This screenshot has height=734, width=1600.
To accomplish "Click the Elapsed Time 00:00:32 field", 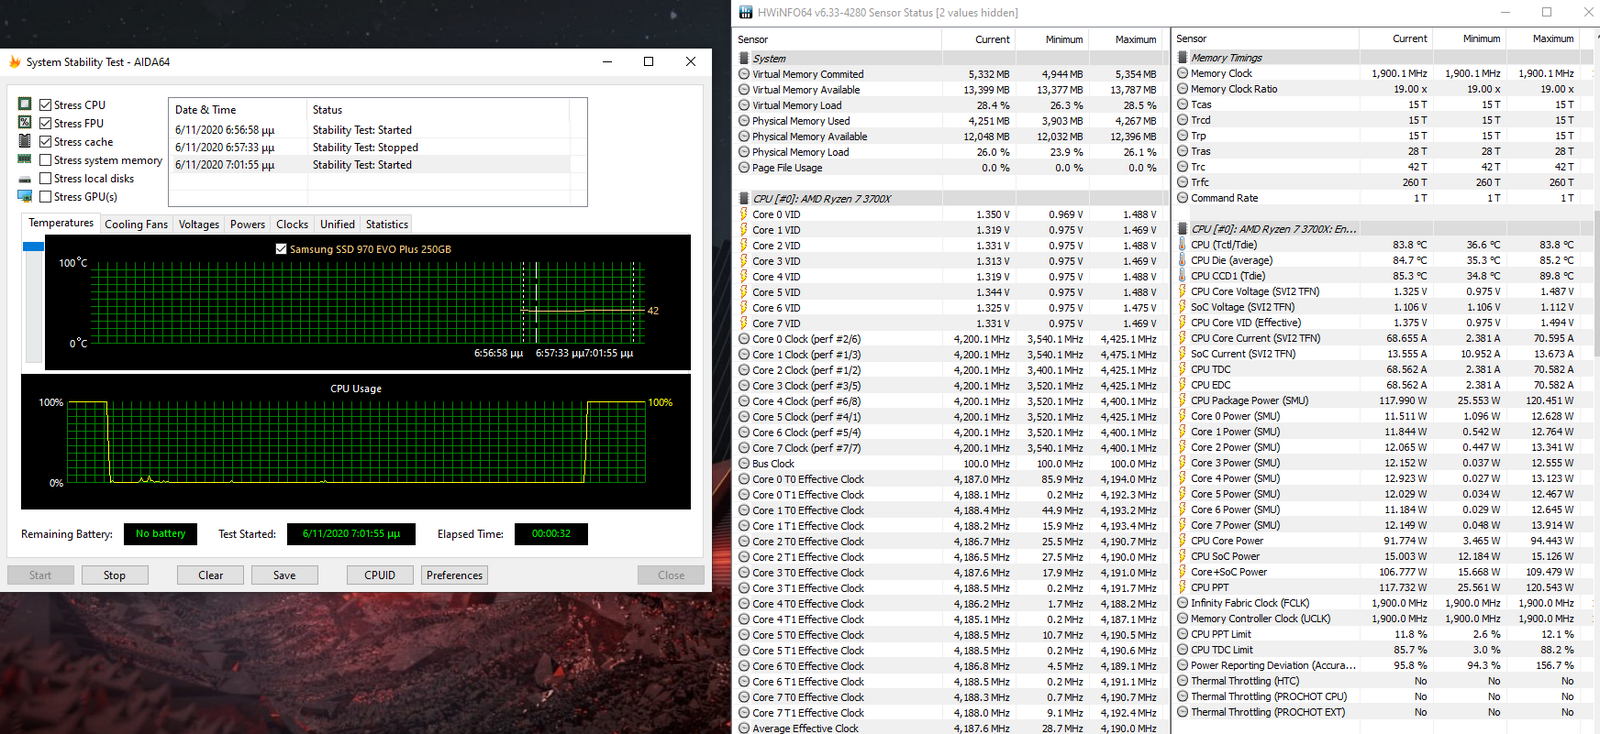I will 551,534.
